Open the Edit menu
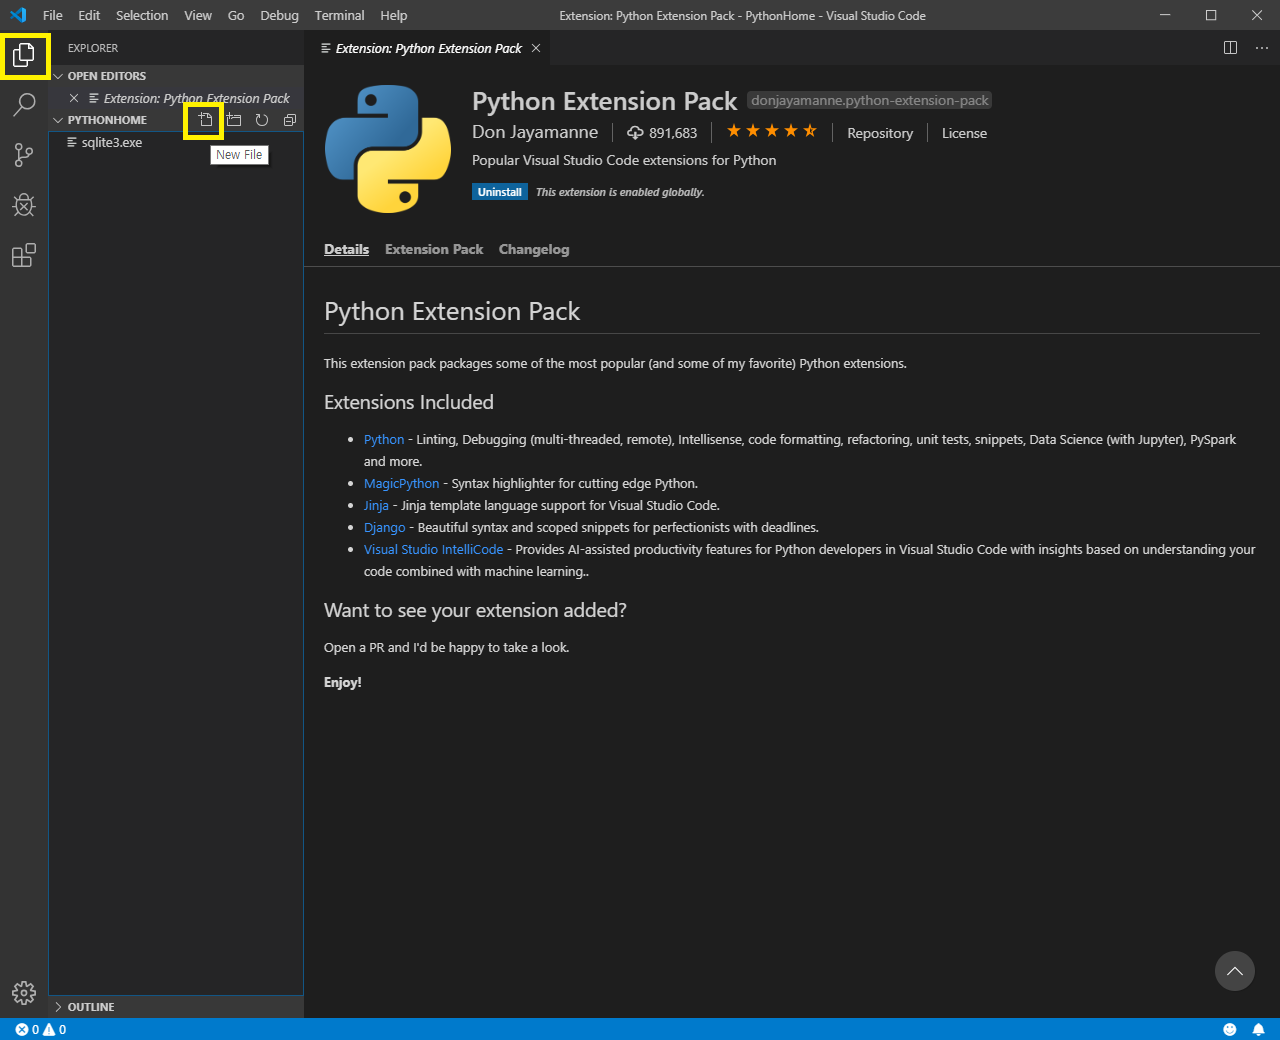The height and width of the screenshot is (1040, 1280). pos(90,15)
